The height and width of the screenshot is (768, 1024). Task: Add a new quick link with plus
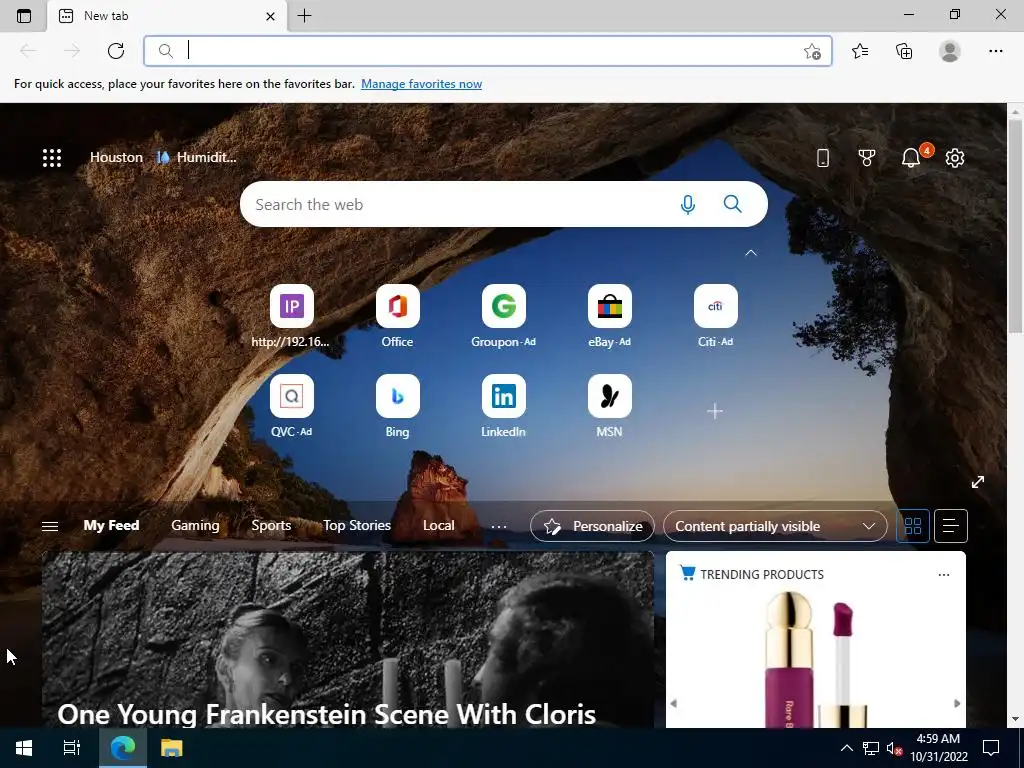coord(715,411)
